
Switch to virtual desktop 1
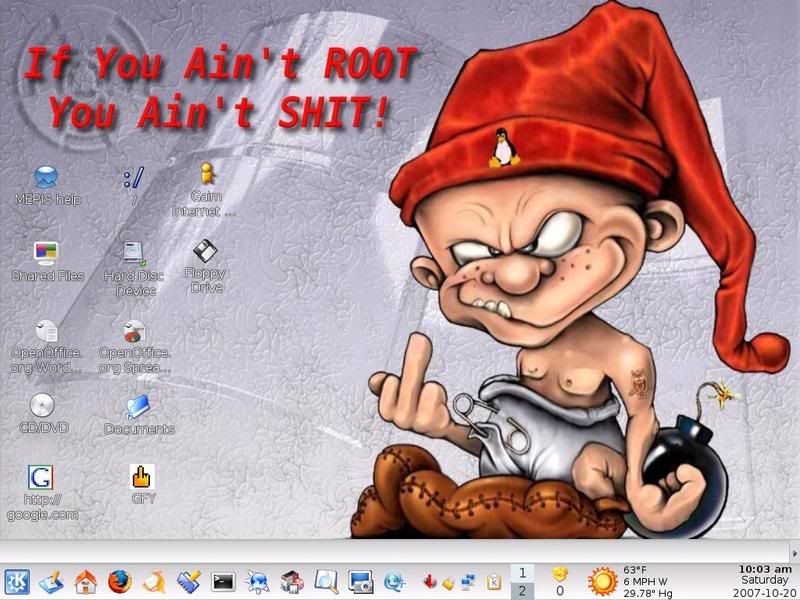pyautogui.click(x=522, y=573)
